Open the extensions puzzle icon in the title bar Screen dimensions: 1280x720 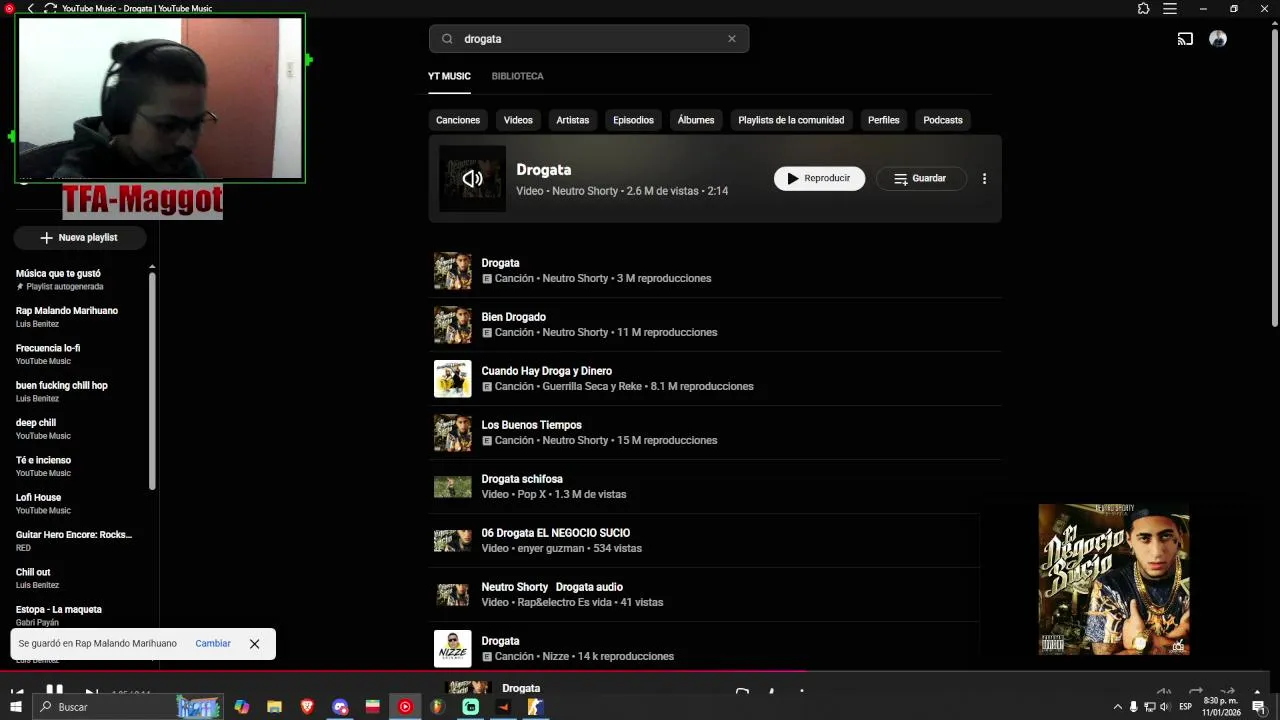pyautogui.click(x=1144, y=8)
